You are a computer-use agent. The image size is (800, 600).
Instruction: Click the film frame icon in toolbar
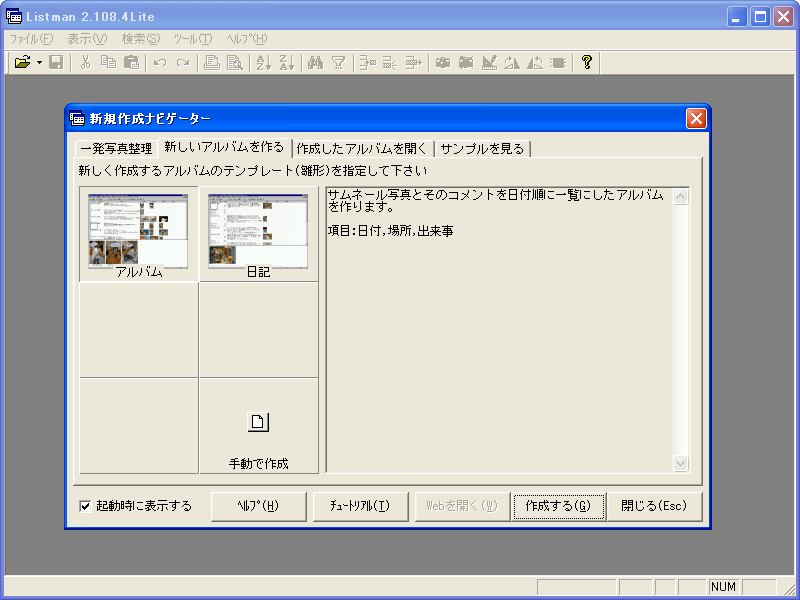559,62
